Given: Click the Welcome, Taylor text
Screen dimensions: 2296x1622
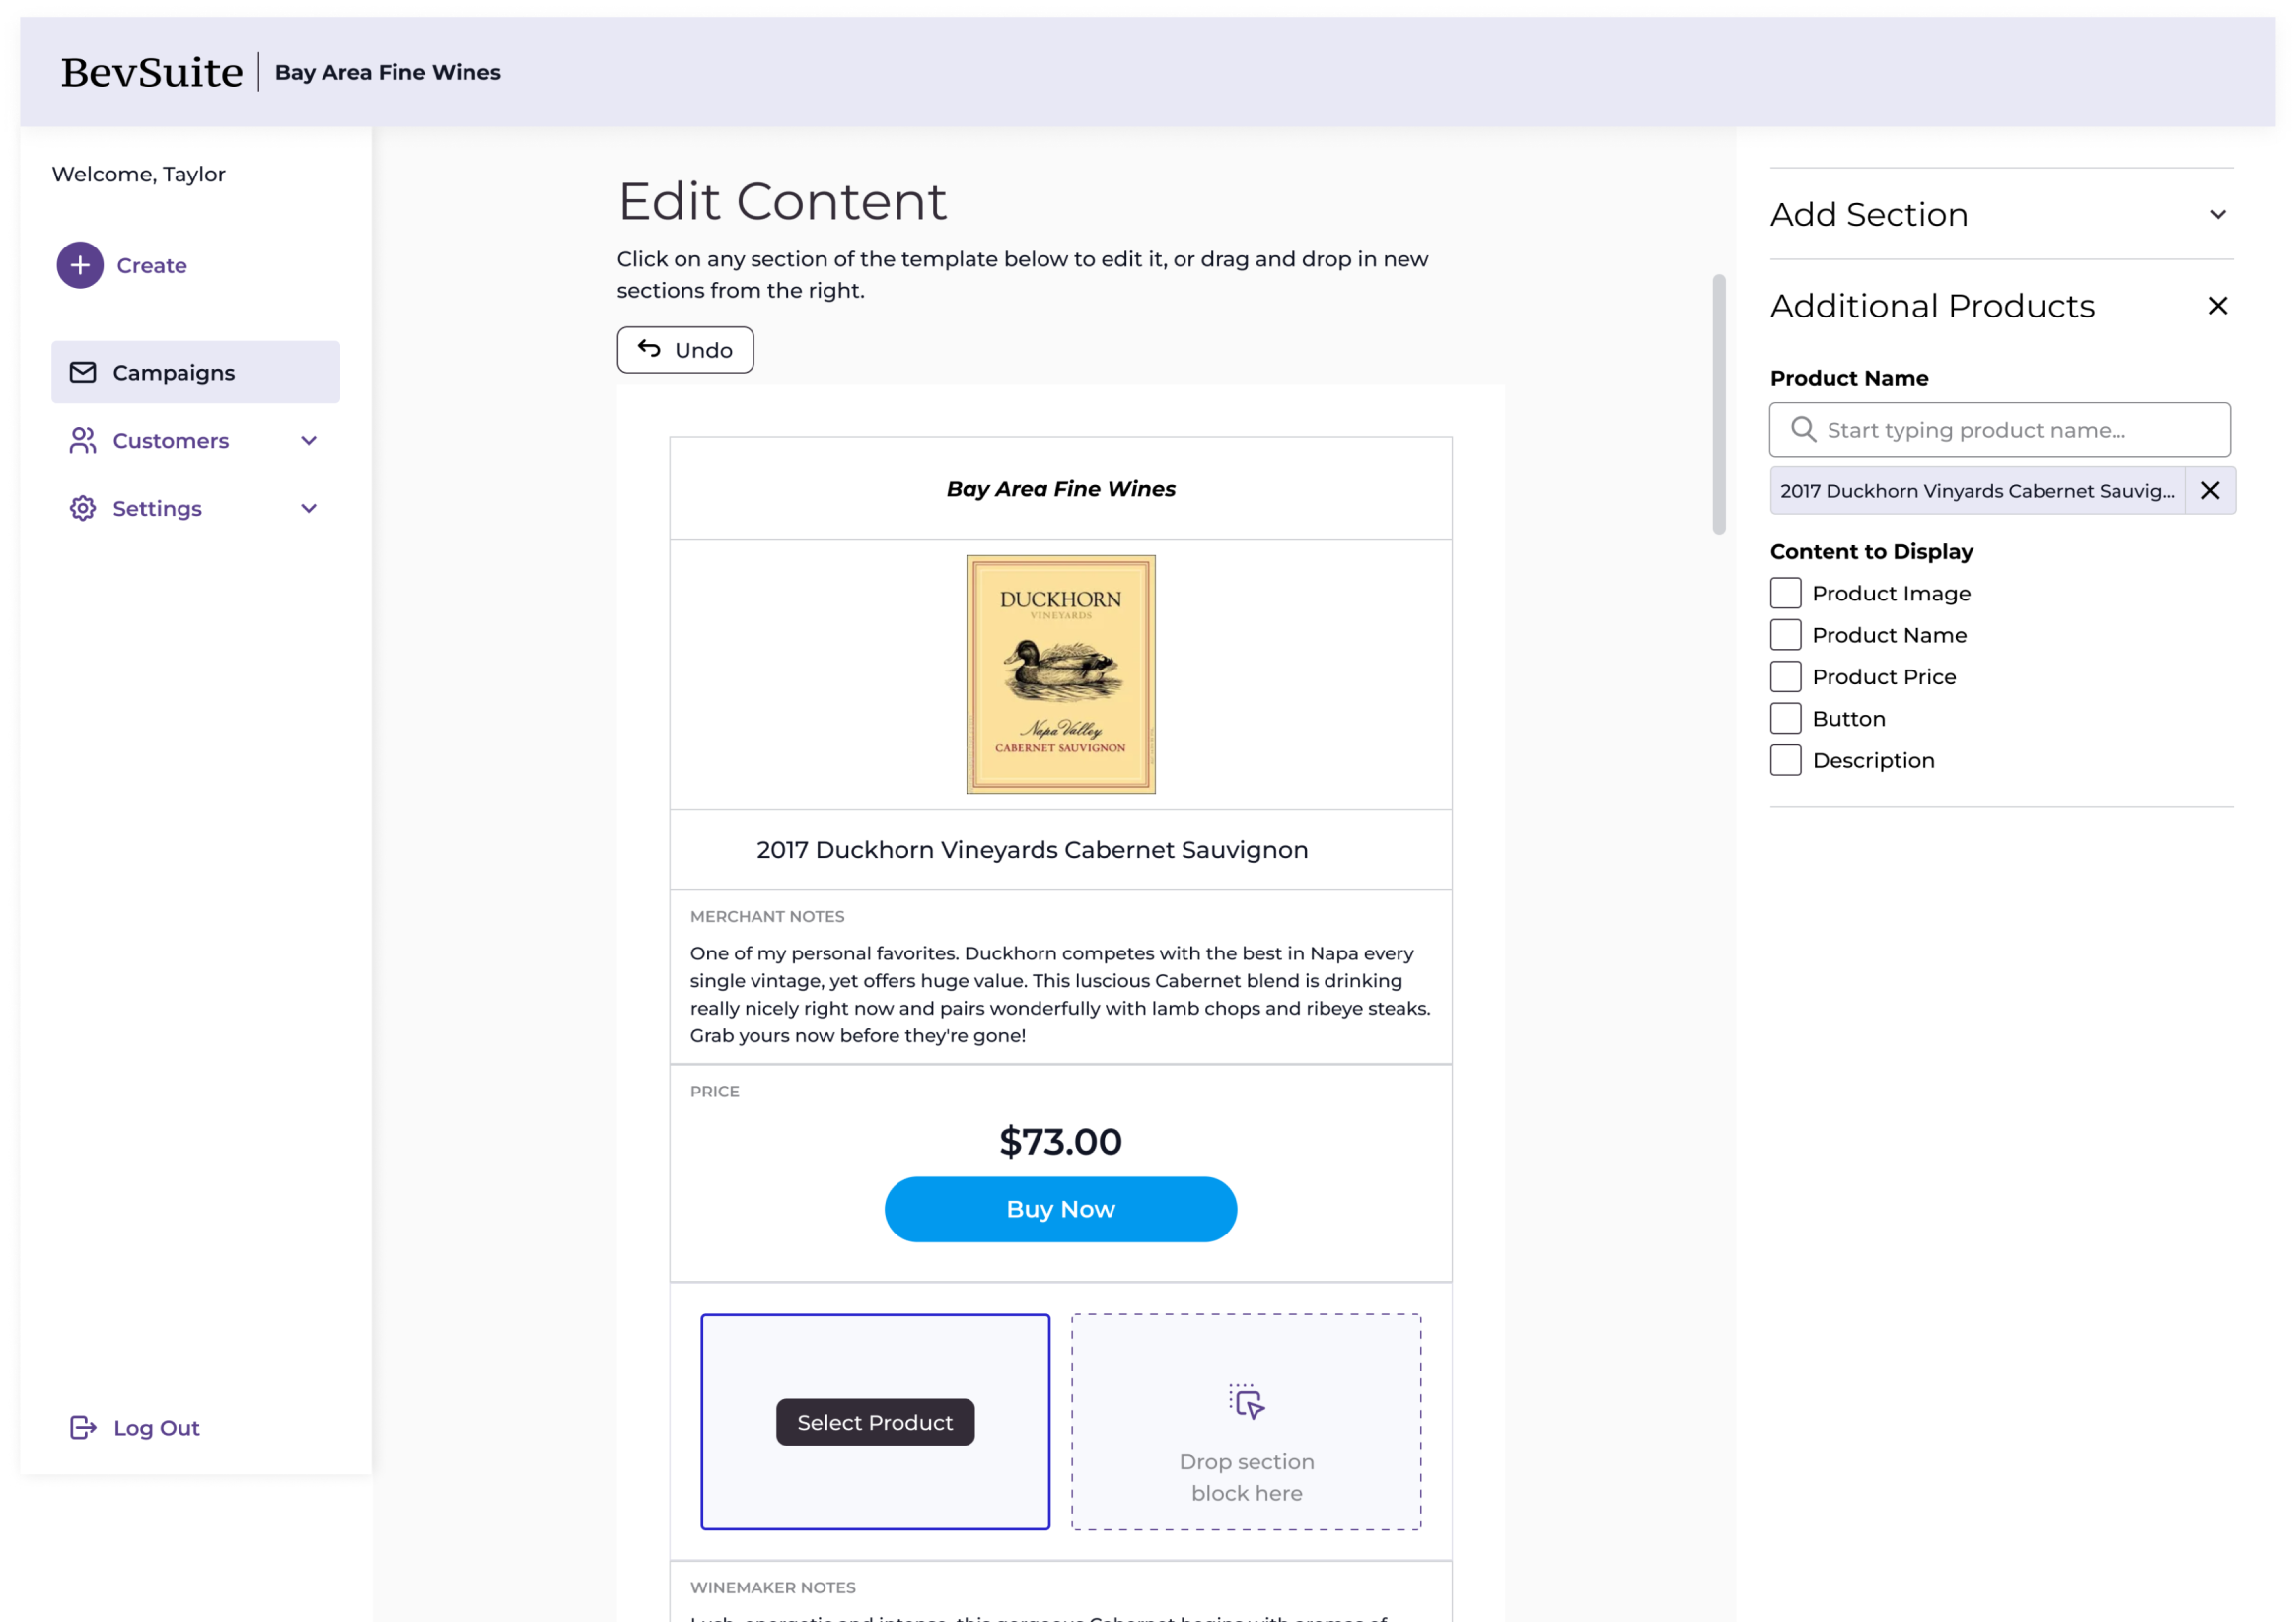Looking at the screenshot, I should tap(139, 174).
